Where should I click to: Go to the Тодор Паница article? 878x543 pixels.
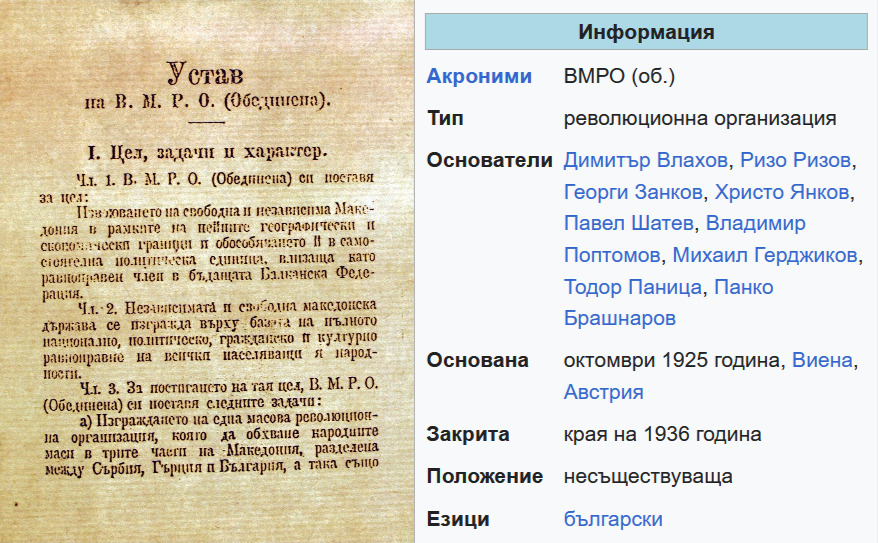pos(633,287)
